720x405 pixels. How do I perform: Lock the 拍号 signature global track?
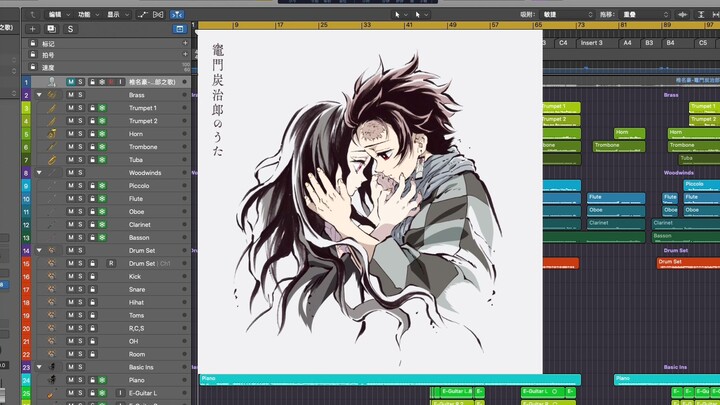[x=33, y=55]
